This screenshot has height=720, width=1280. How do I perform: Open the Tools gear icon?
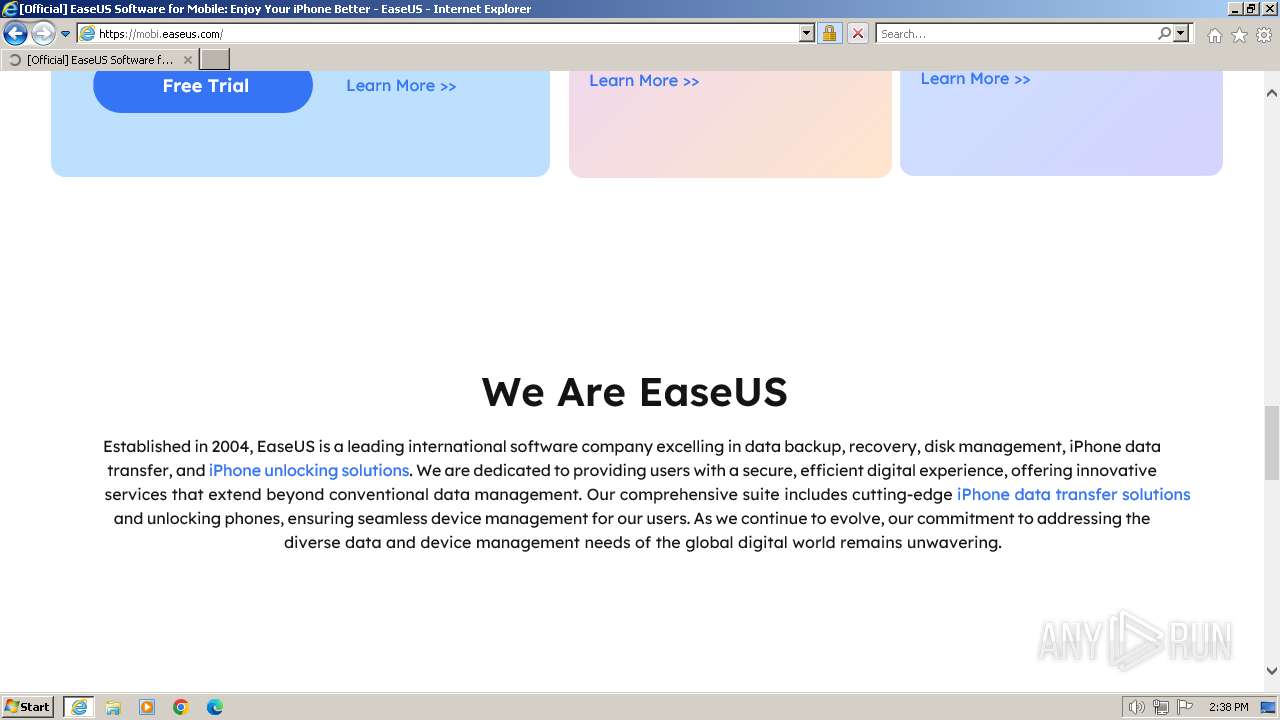coord(1264,35)
